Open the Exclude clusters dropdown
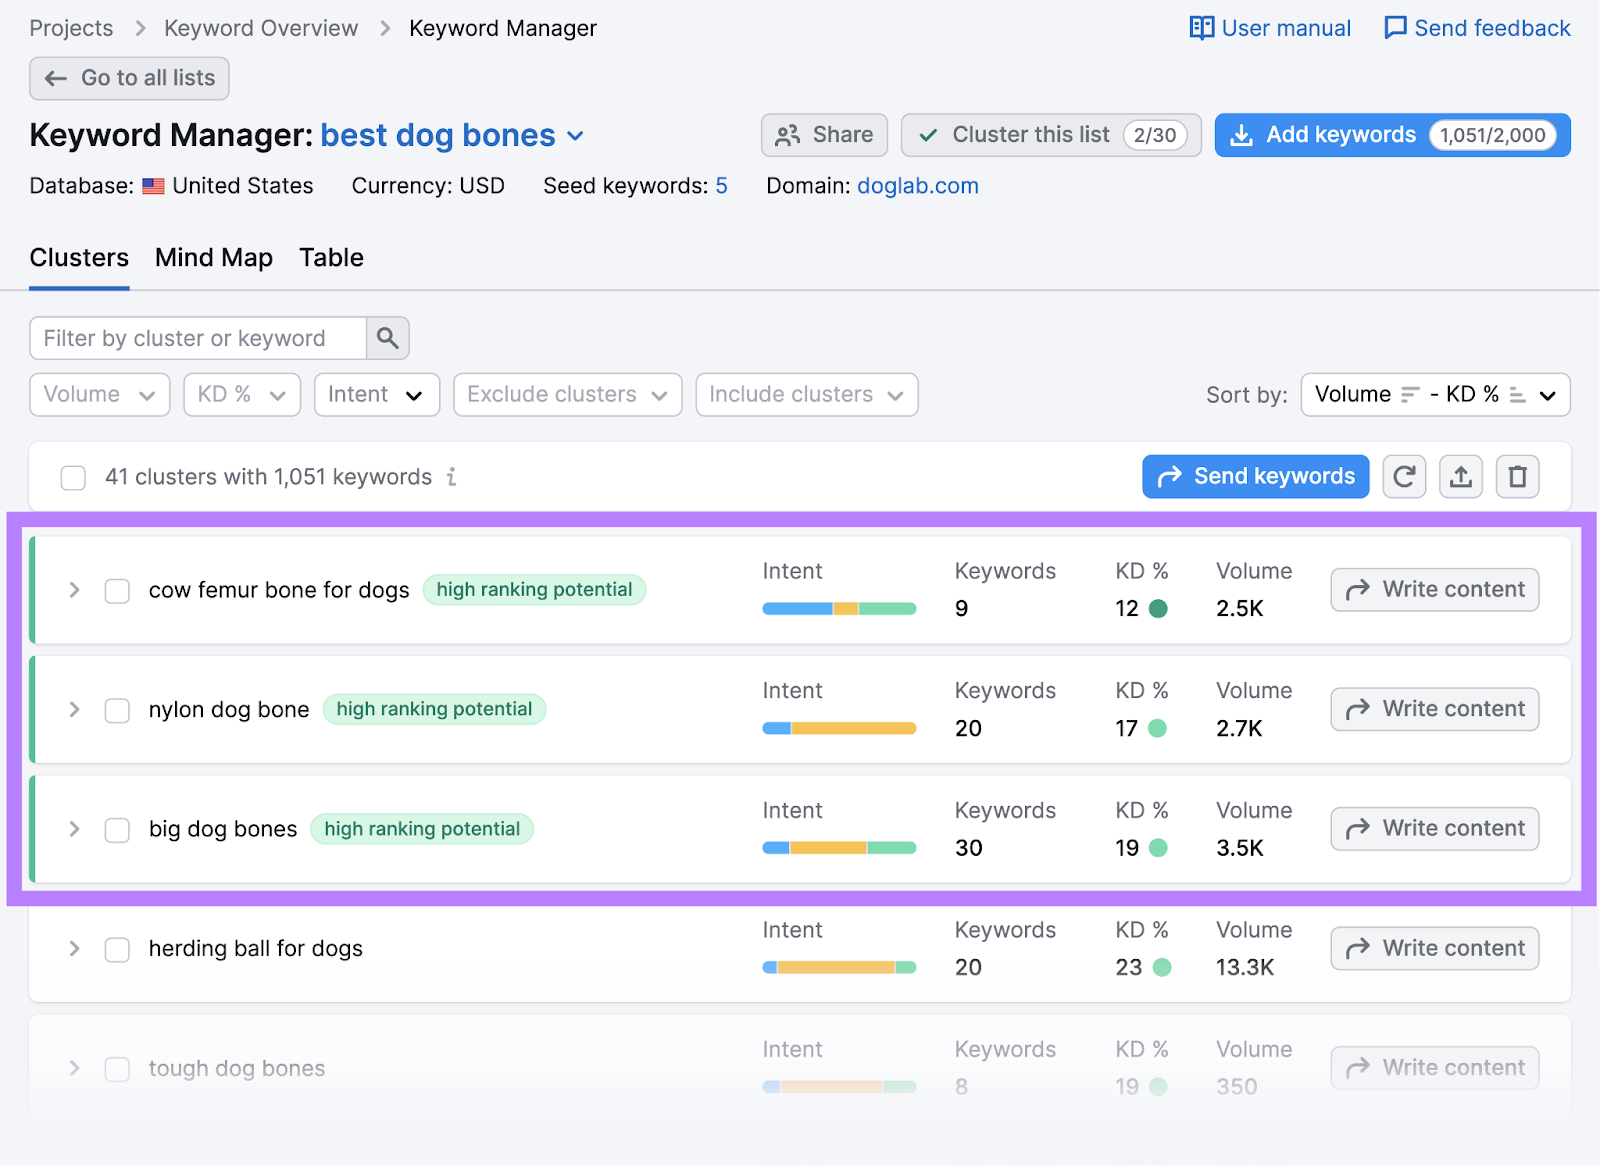1600x1166 pixels. [568, 395]
